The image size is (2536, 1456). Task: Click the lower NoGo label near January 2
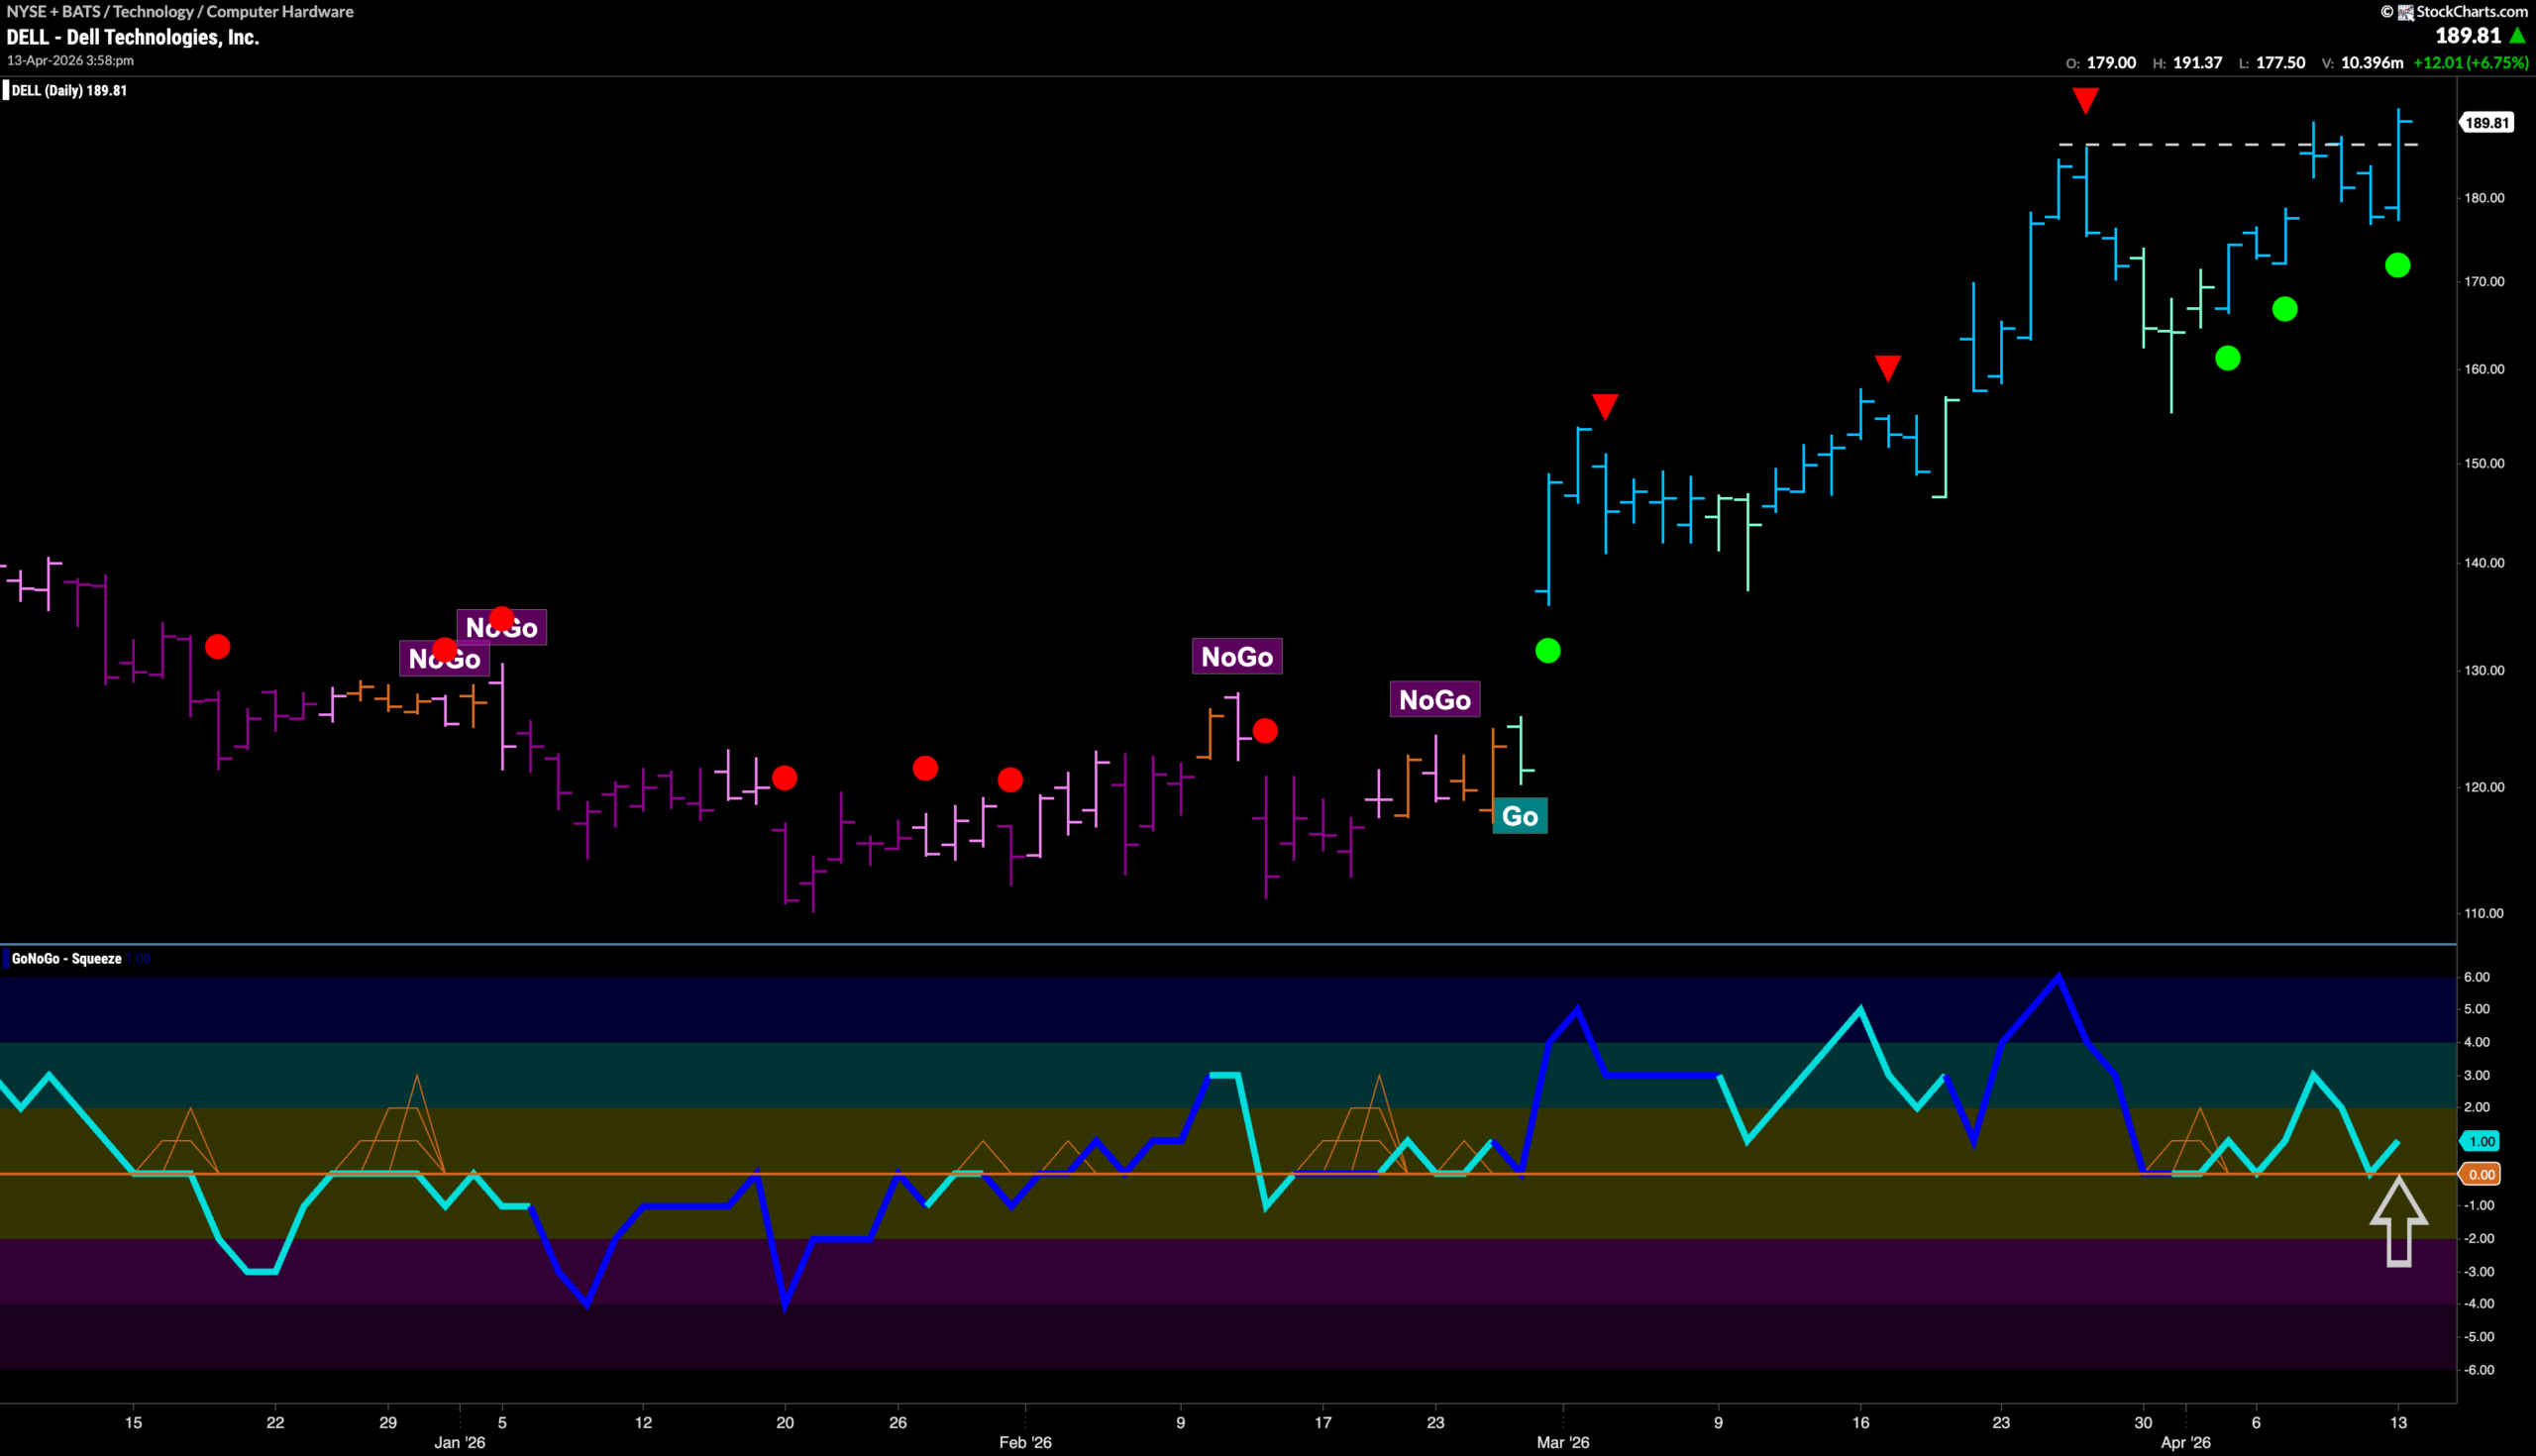point(444,659)
